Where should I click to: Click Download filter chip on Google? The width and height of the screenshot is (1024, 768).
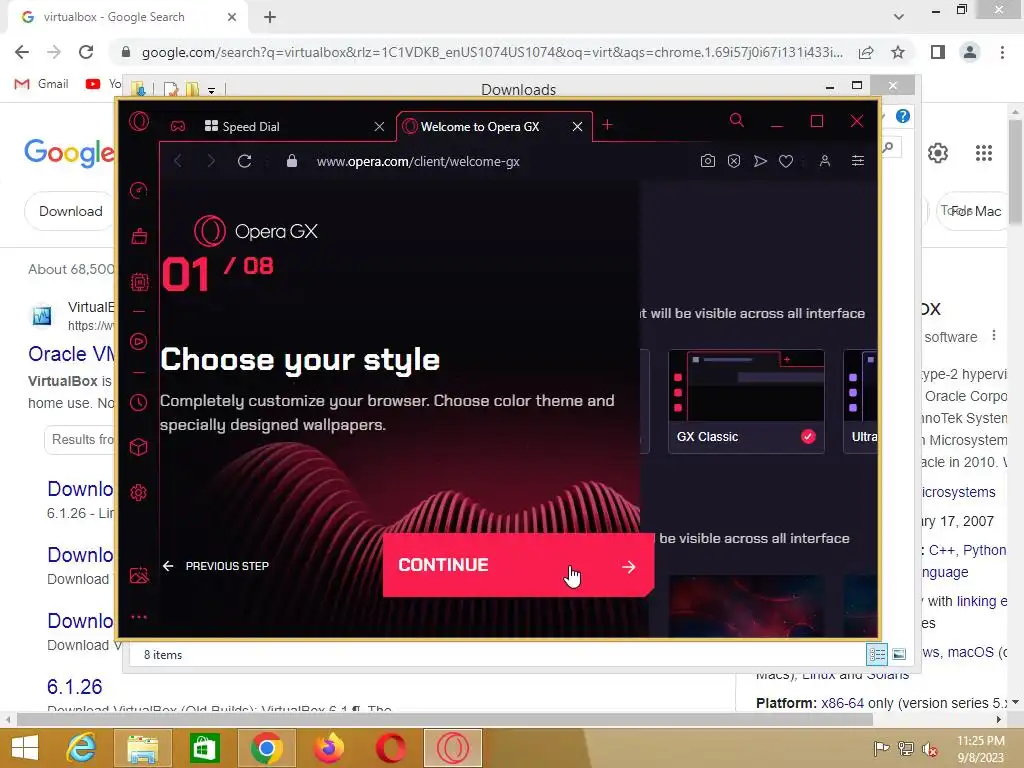tap(71, 211)
